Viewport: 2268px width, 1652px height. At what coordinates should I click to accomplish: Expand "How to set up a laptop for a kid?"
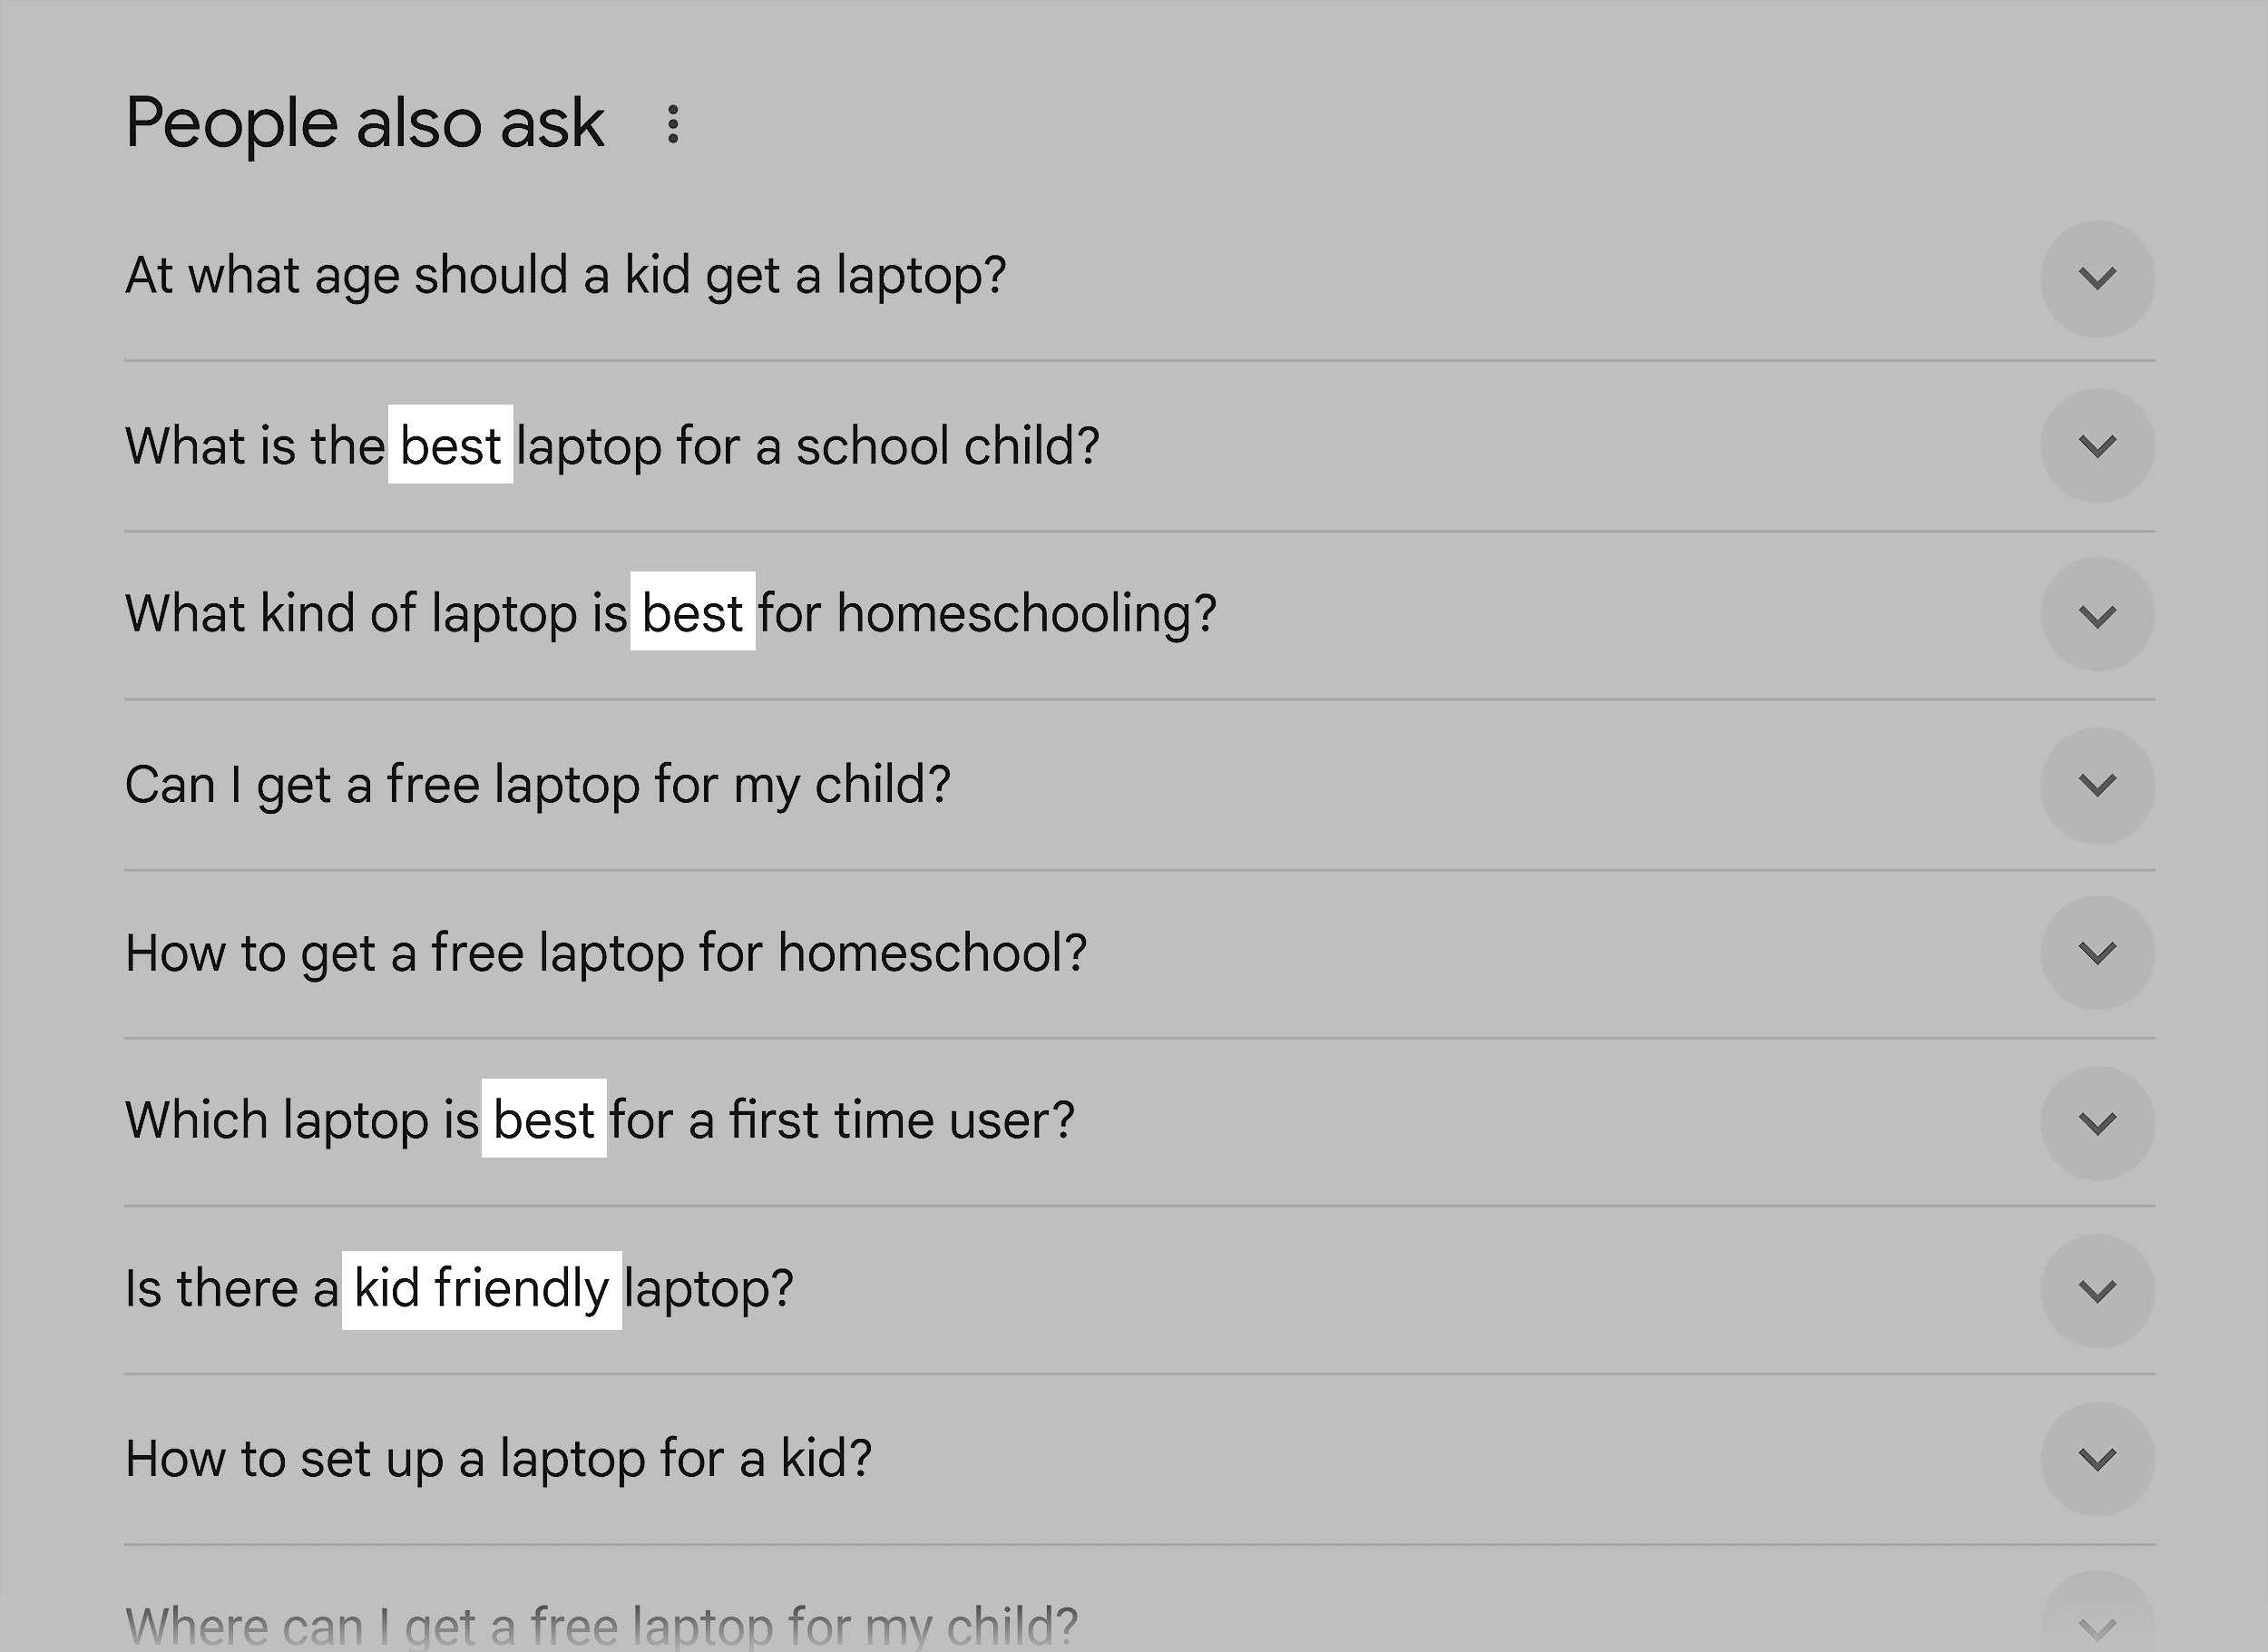point(2097,1459)
